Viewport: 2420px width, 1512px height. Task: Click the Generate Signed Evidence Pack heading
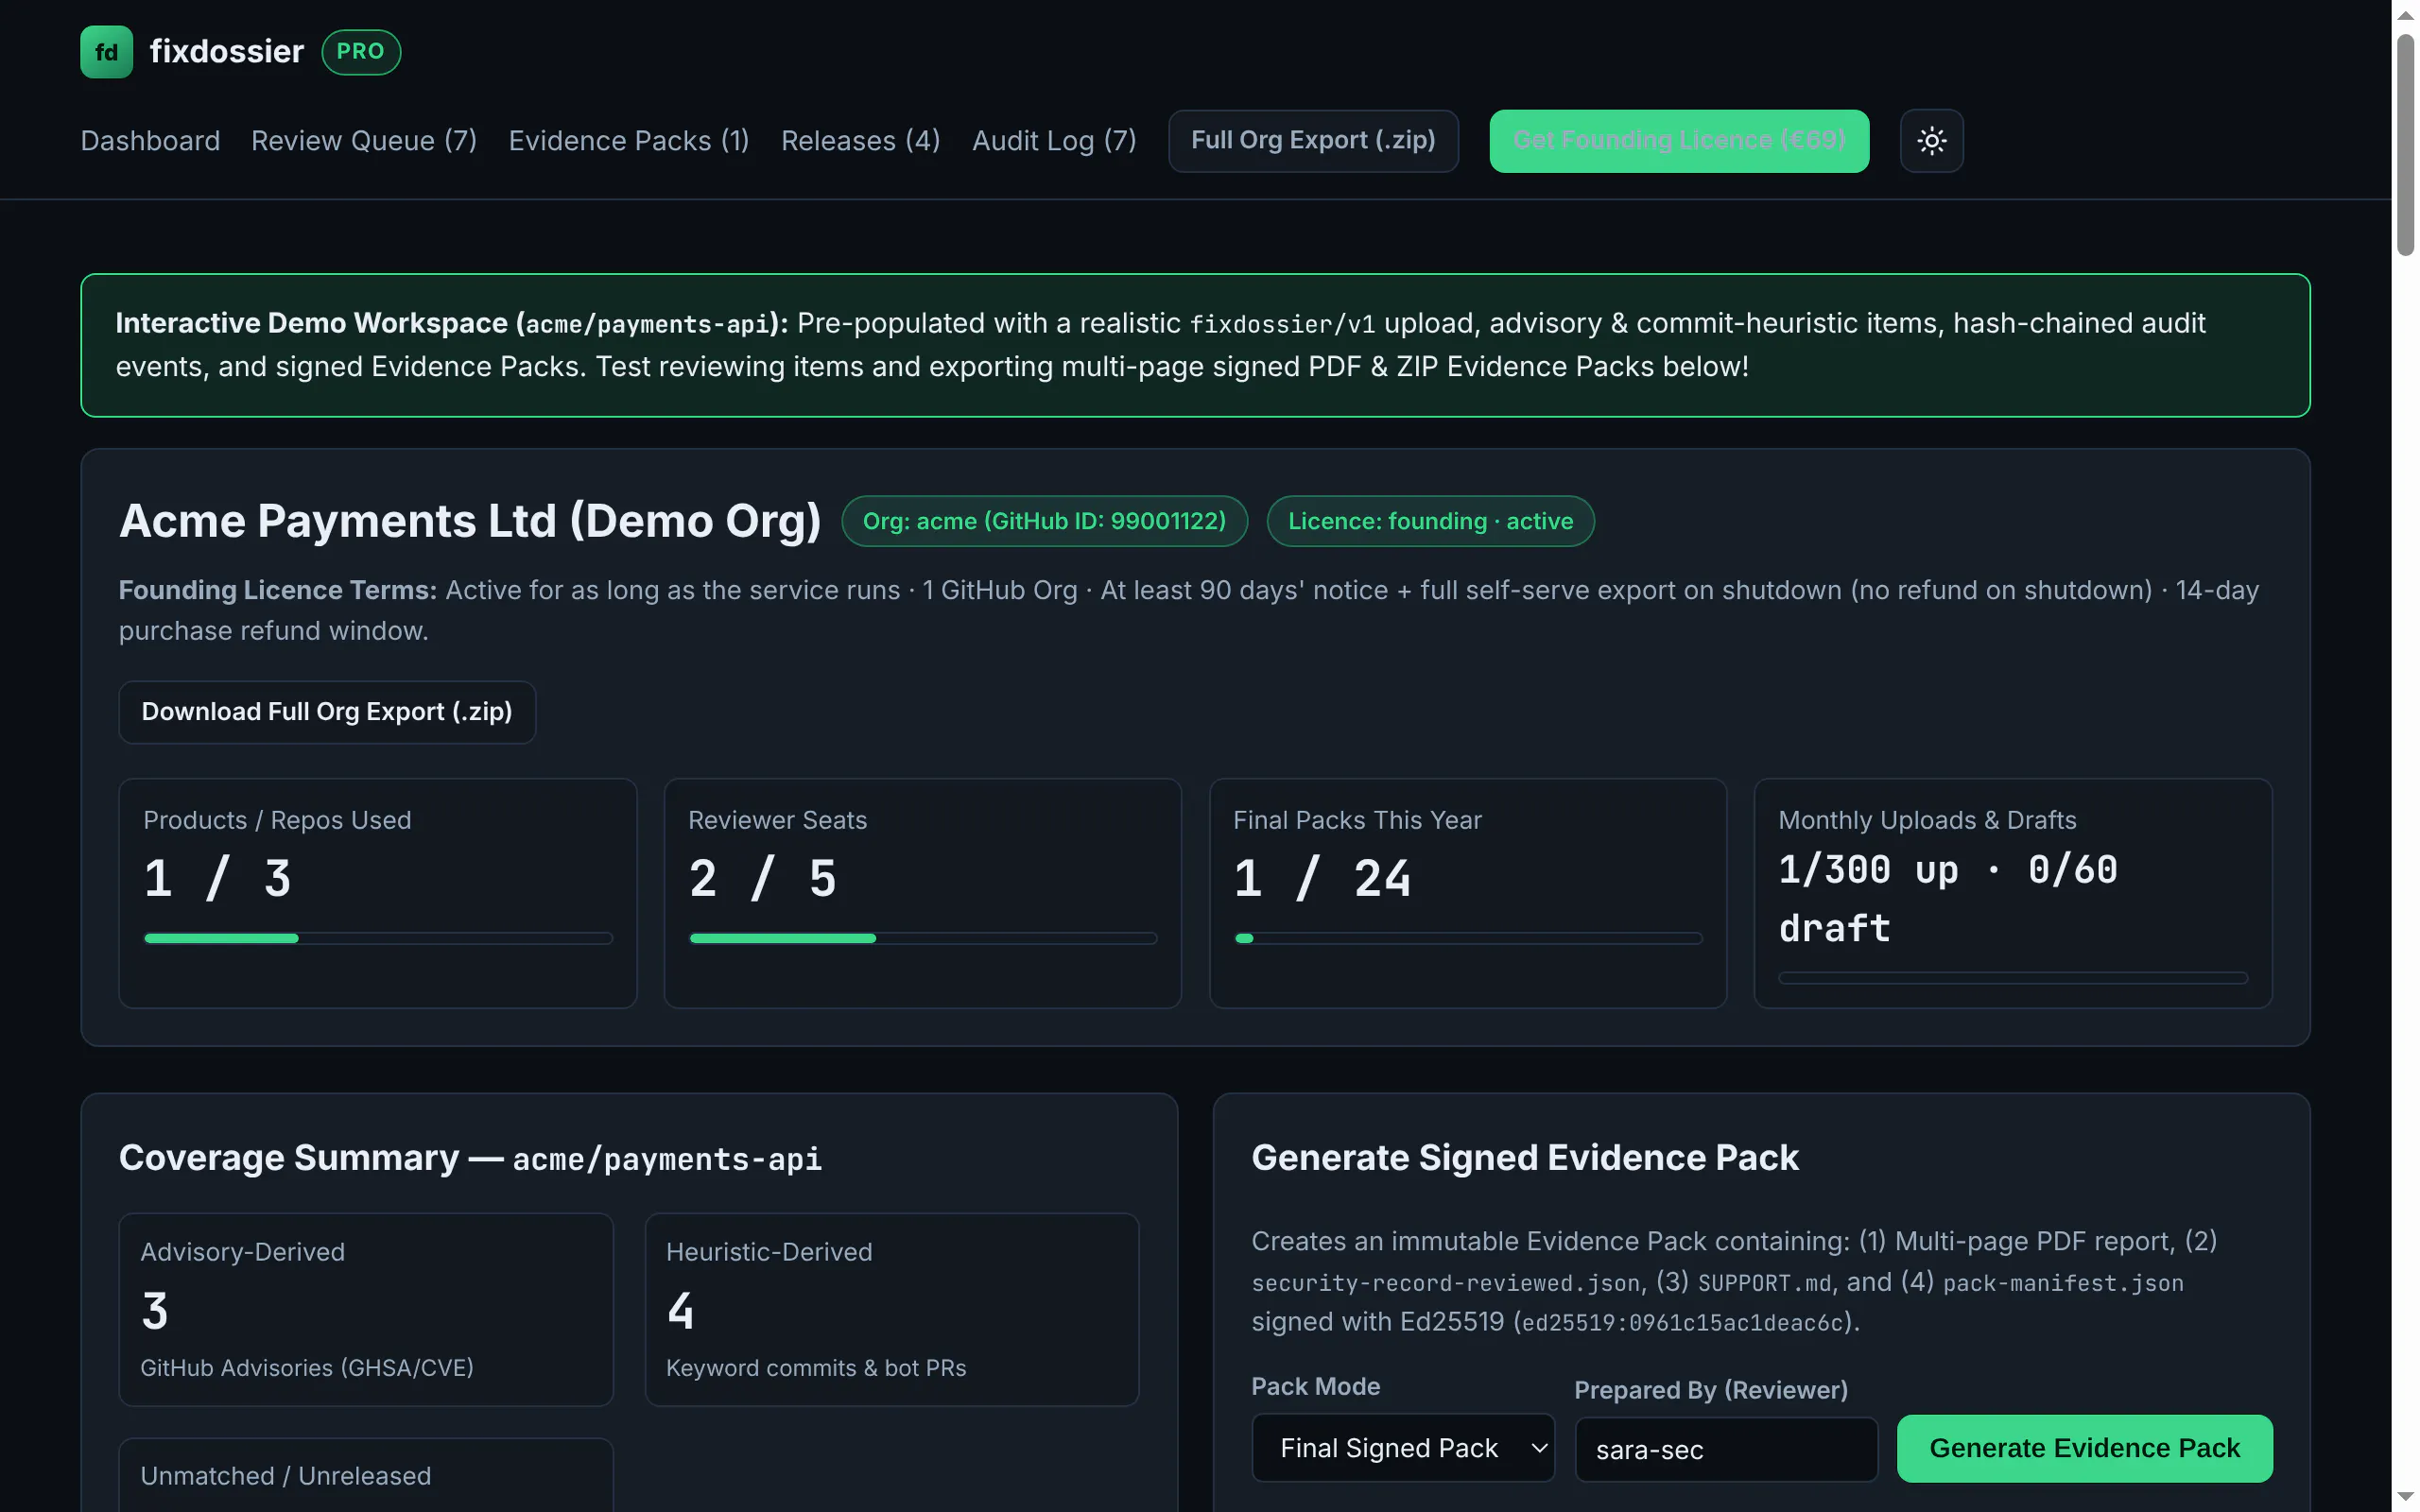1525,1158
